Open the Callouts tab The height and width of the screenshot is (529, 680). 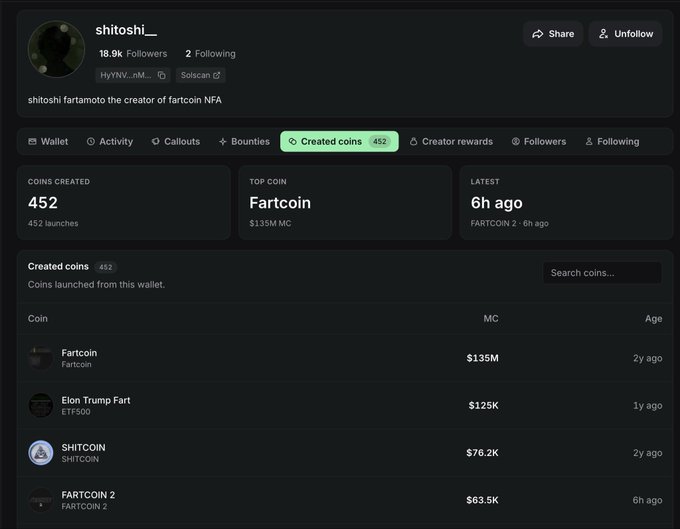point(176,141)
